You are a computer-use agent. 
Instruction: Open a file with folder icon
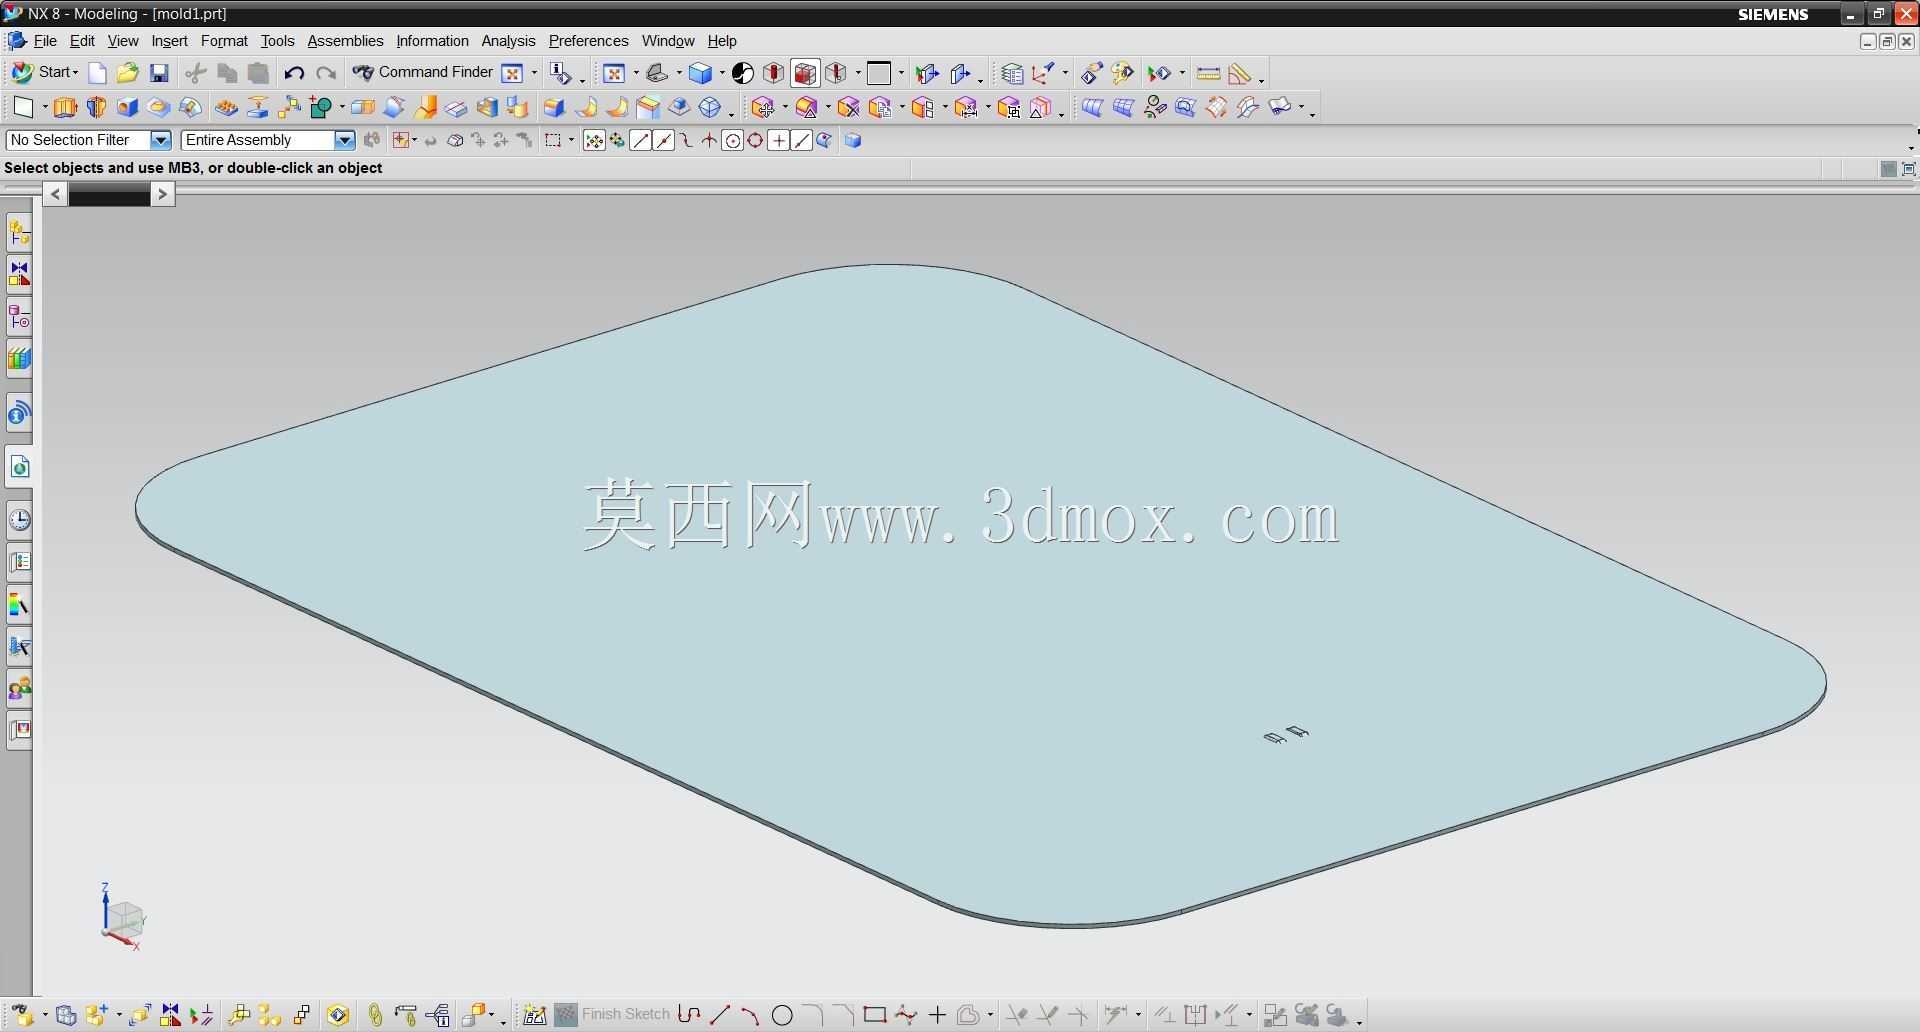coord(127,73)
